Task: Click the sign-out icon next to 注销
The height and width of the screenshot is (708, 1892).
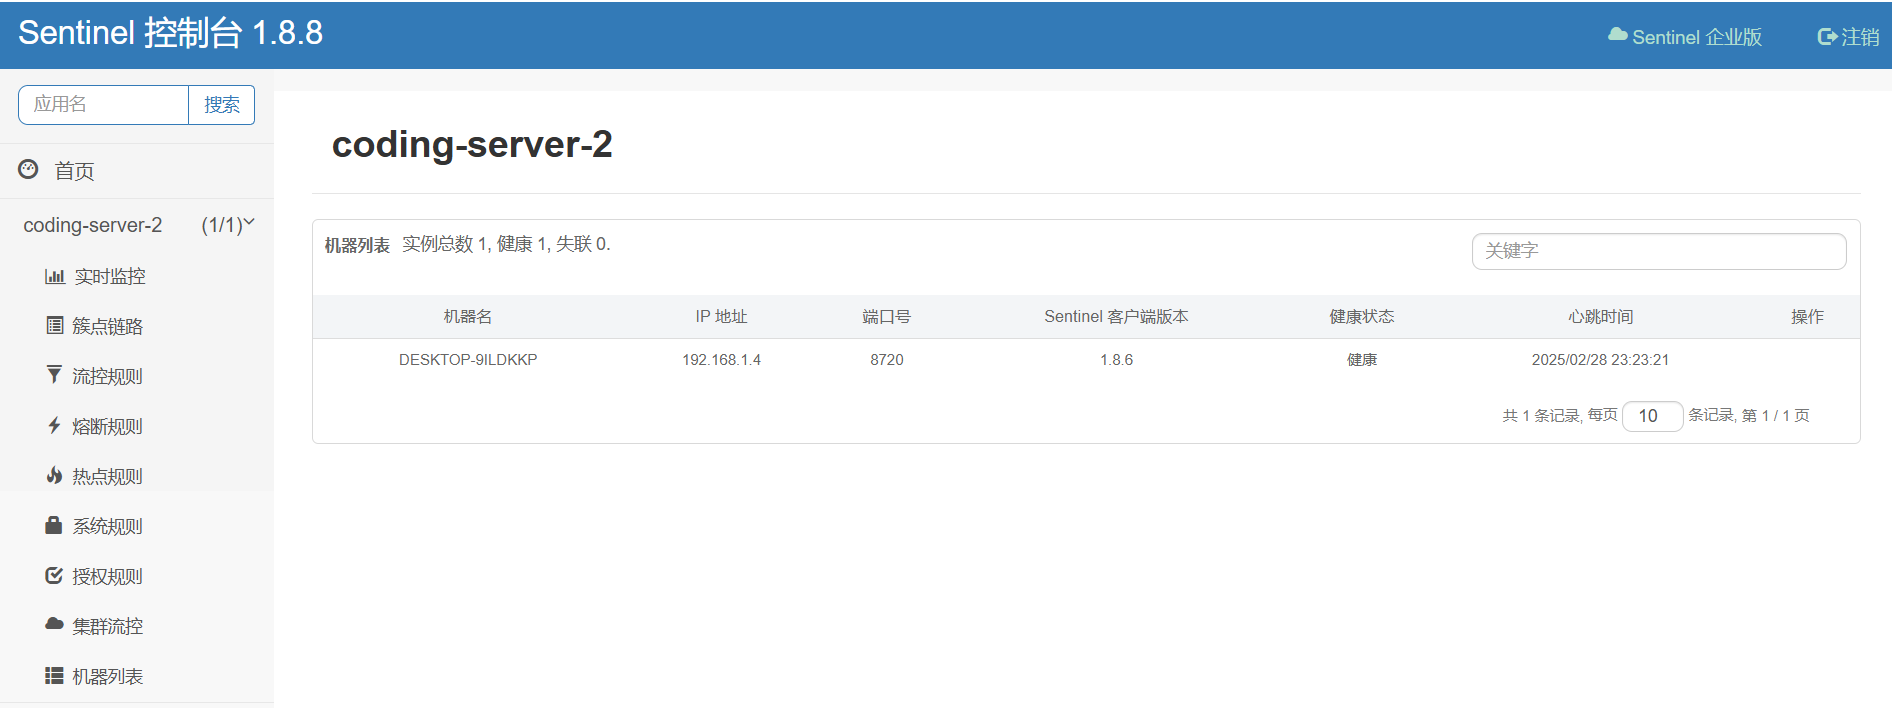Action: click(1827, 37)
